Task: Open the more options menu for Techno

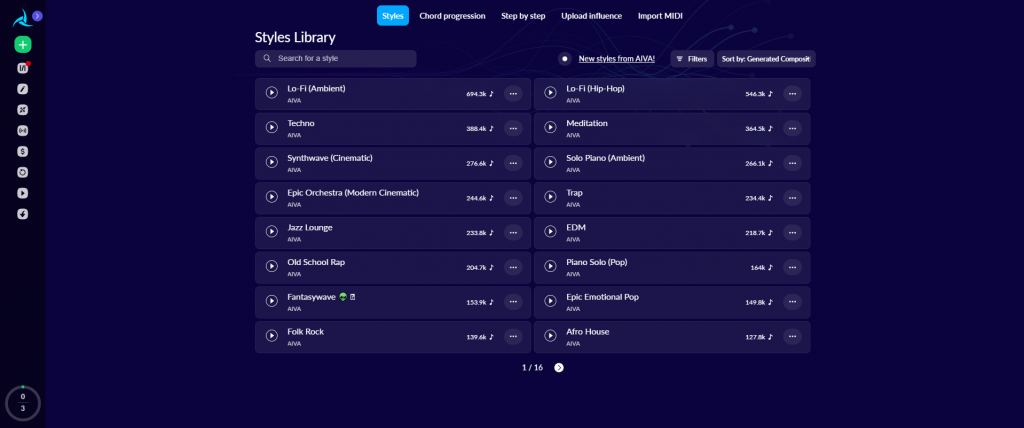Action: pos(513,128)
